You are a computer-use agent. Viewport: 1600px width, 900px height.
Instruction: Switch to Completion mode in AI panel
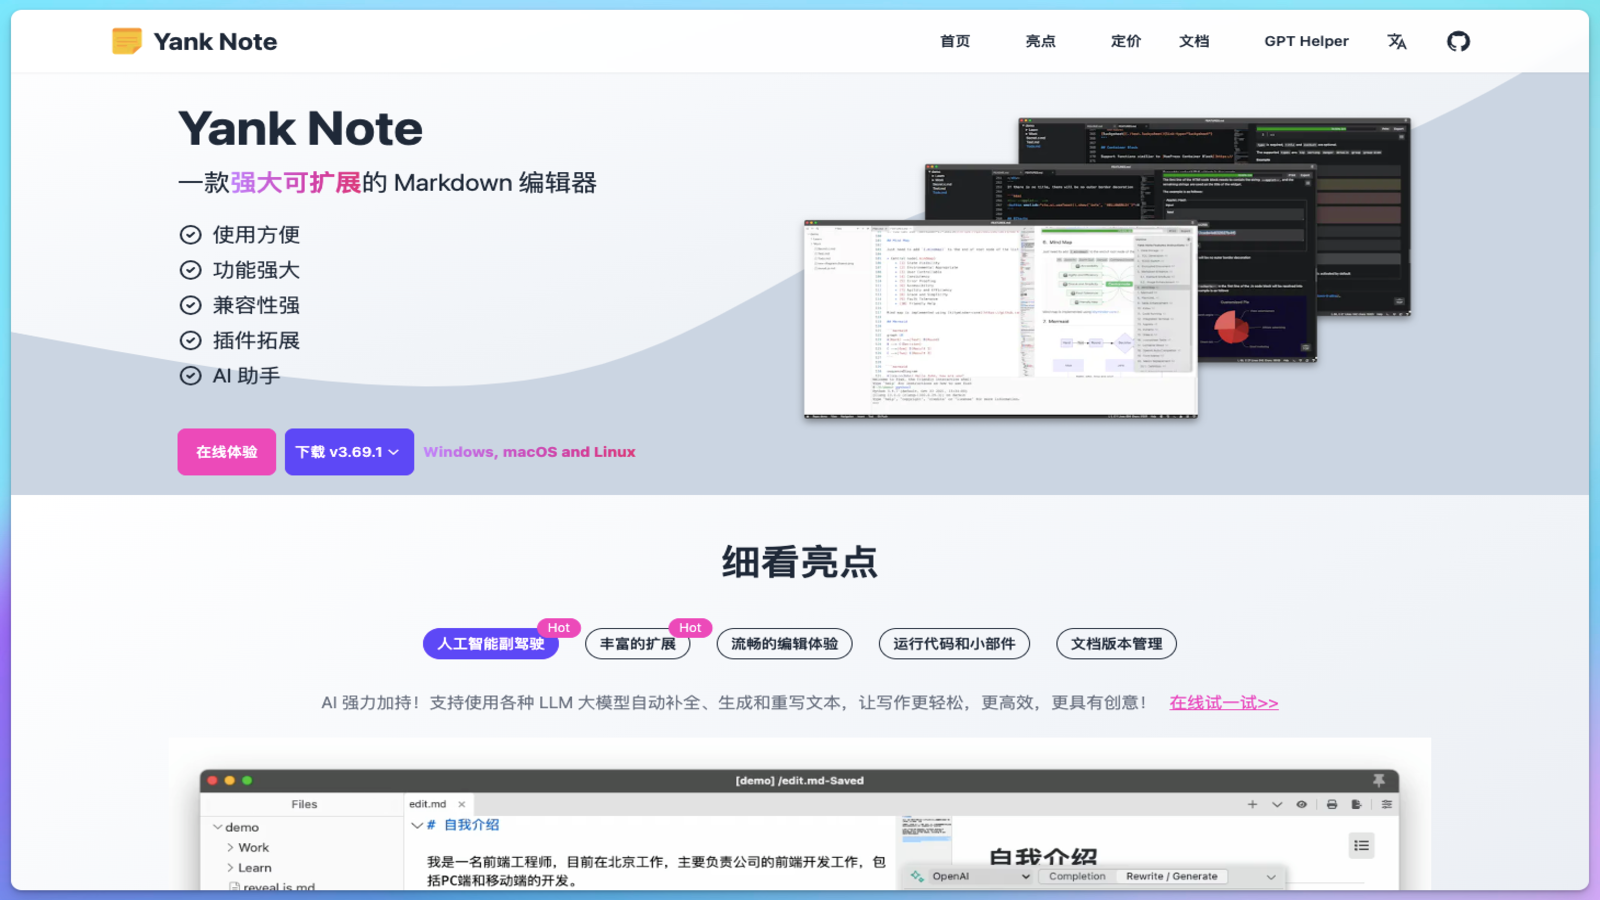click(1077, 876)
